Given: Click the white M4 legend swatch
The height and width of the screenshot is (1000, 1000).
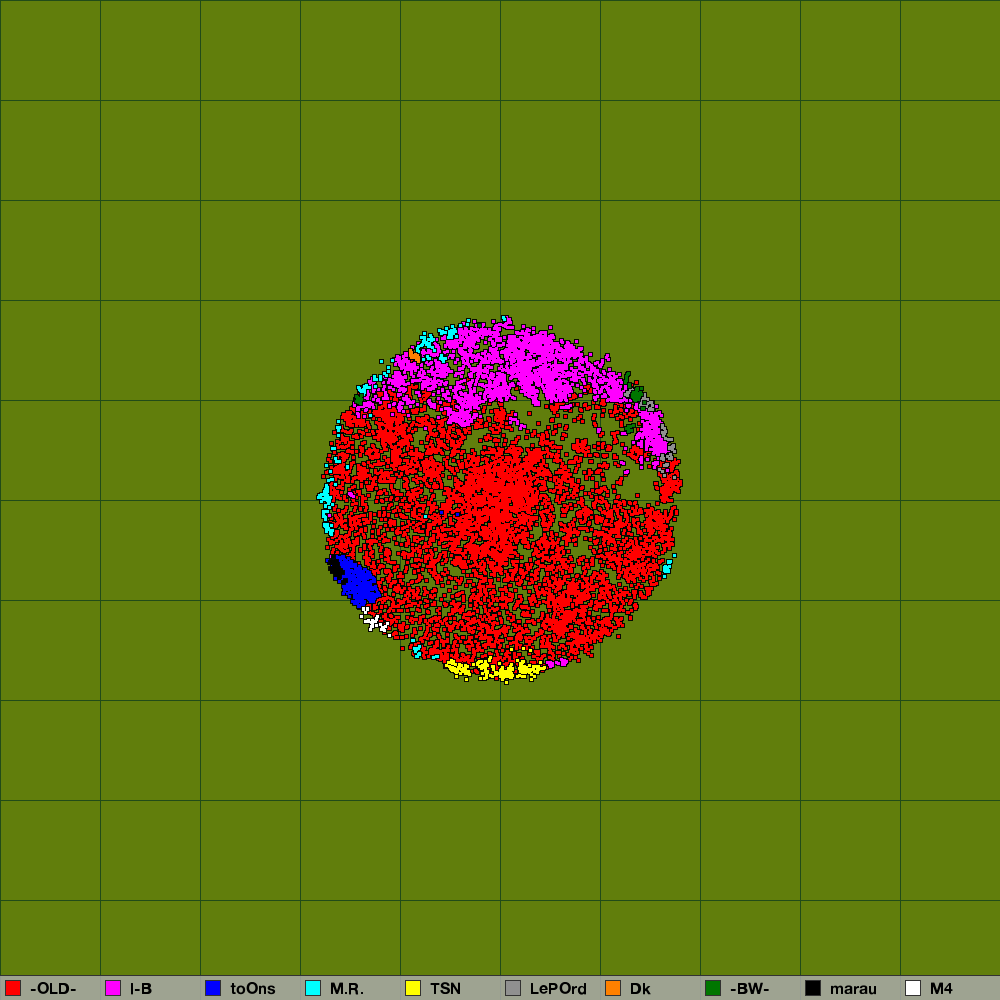Looking at the screenshot, I should (x=913, y=988).
